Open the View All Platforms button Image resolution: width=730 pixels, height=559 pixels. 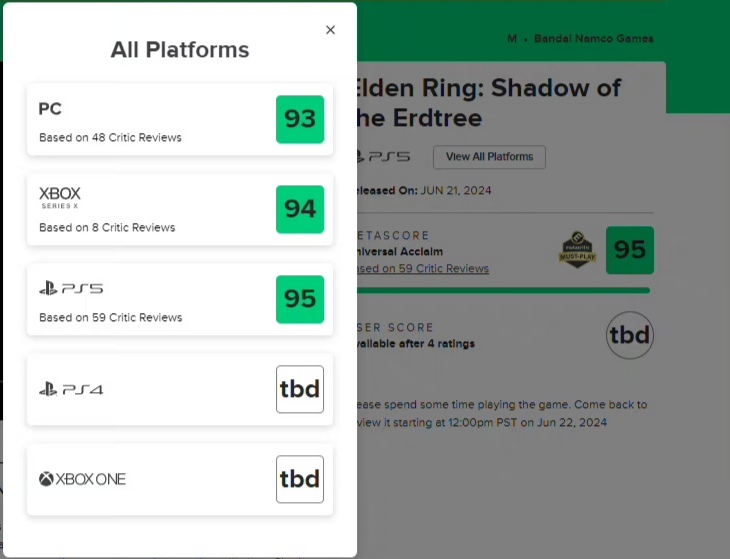click(489, 157)
